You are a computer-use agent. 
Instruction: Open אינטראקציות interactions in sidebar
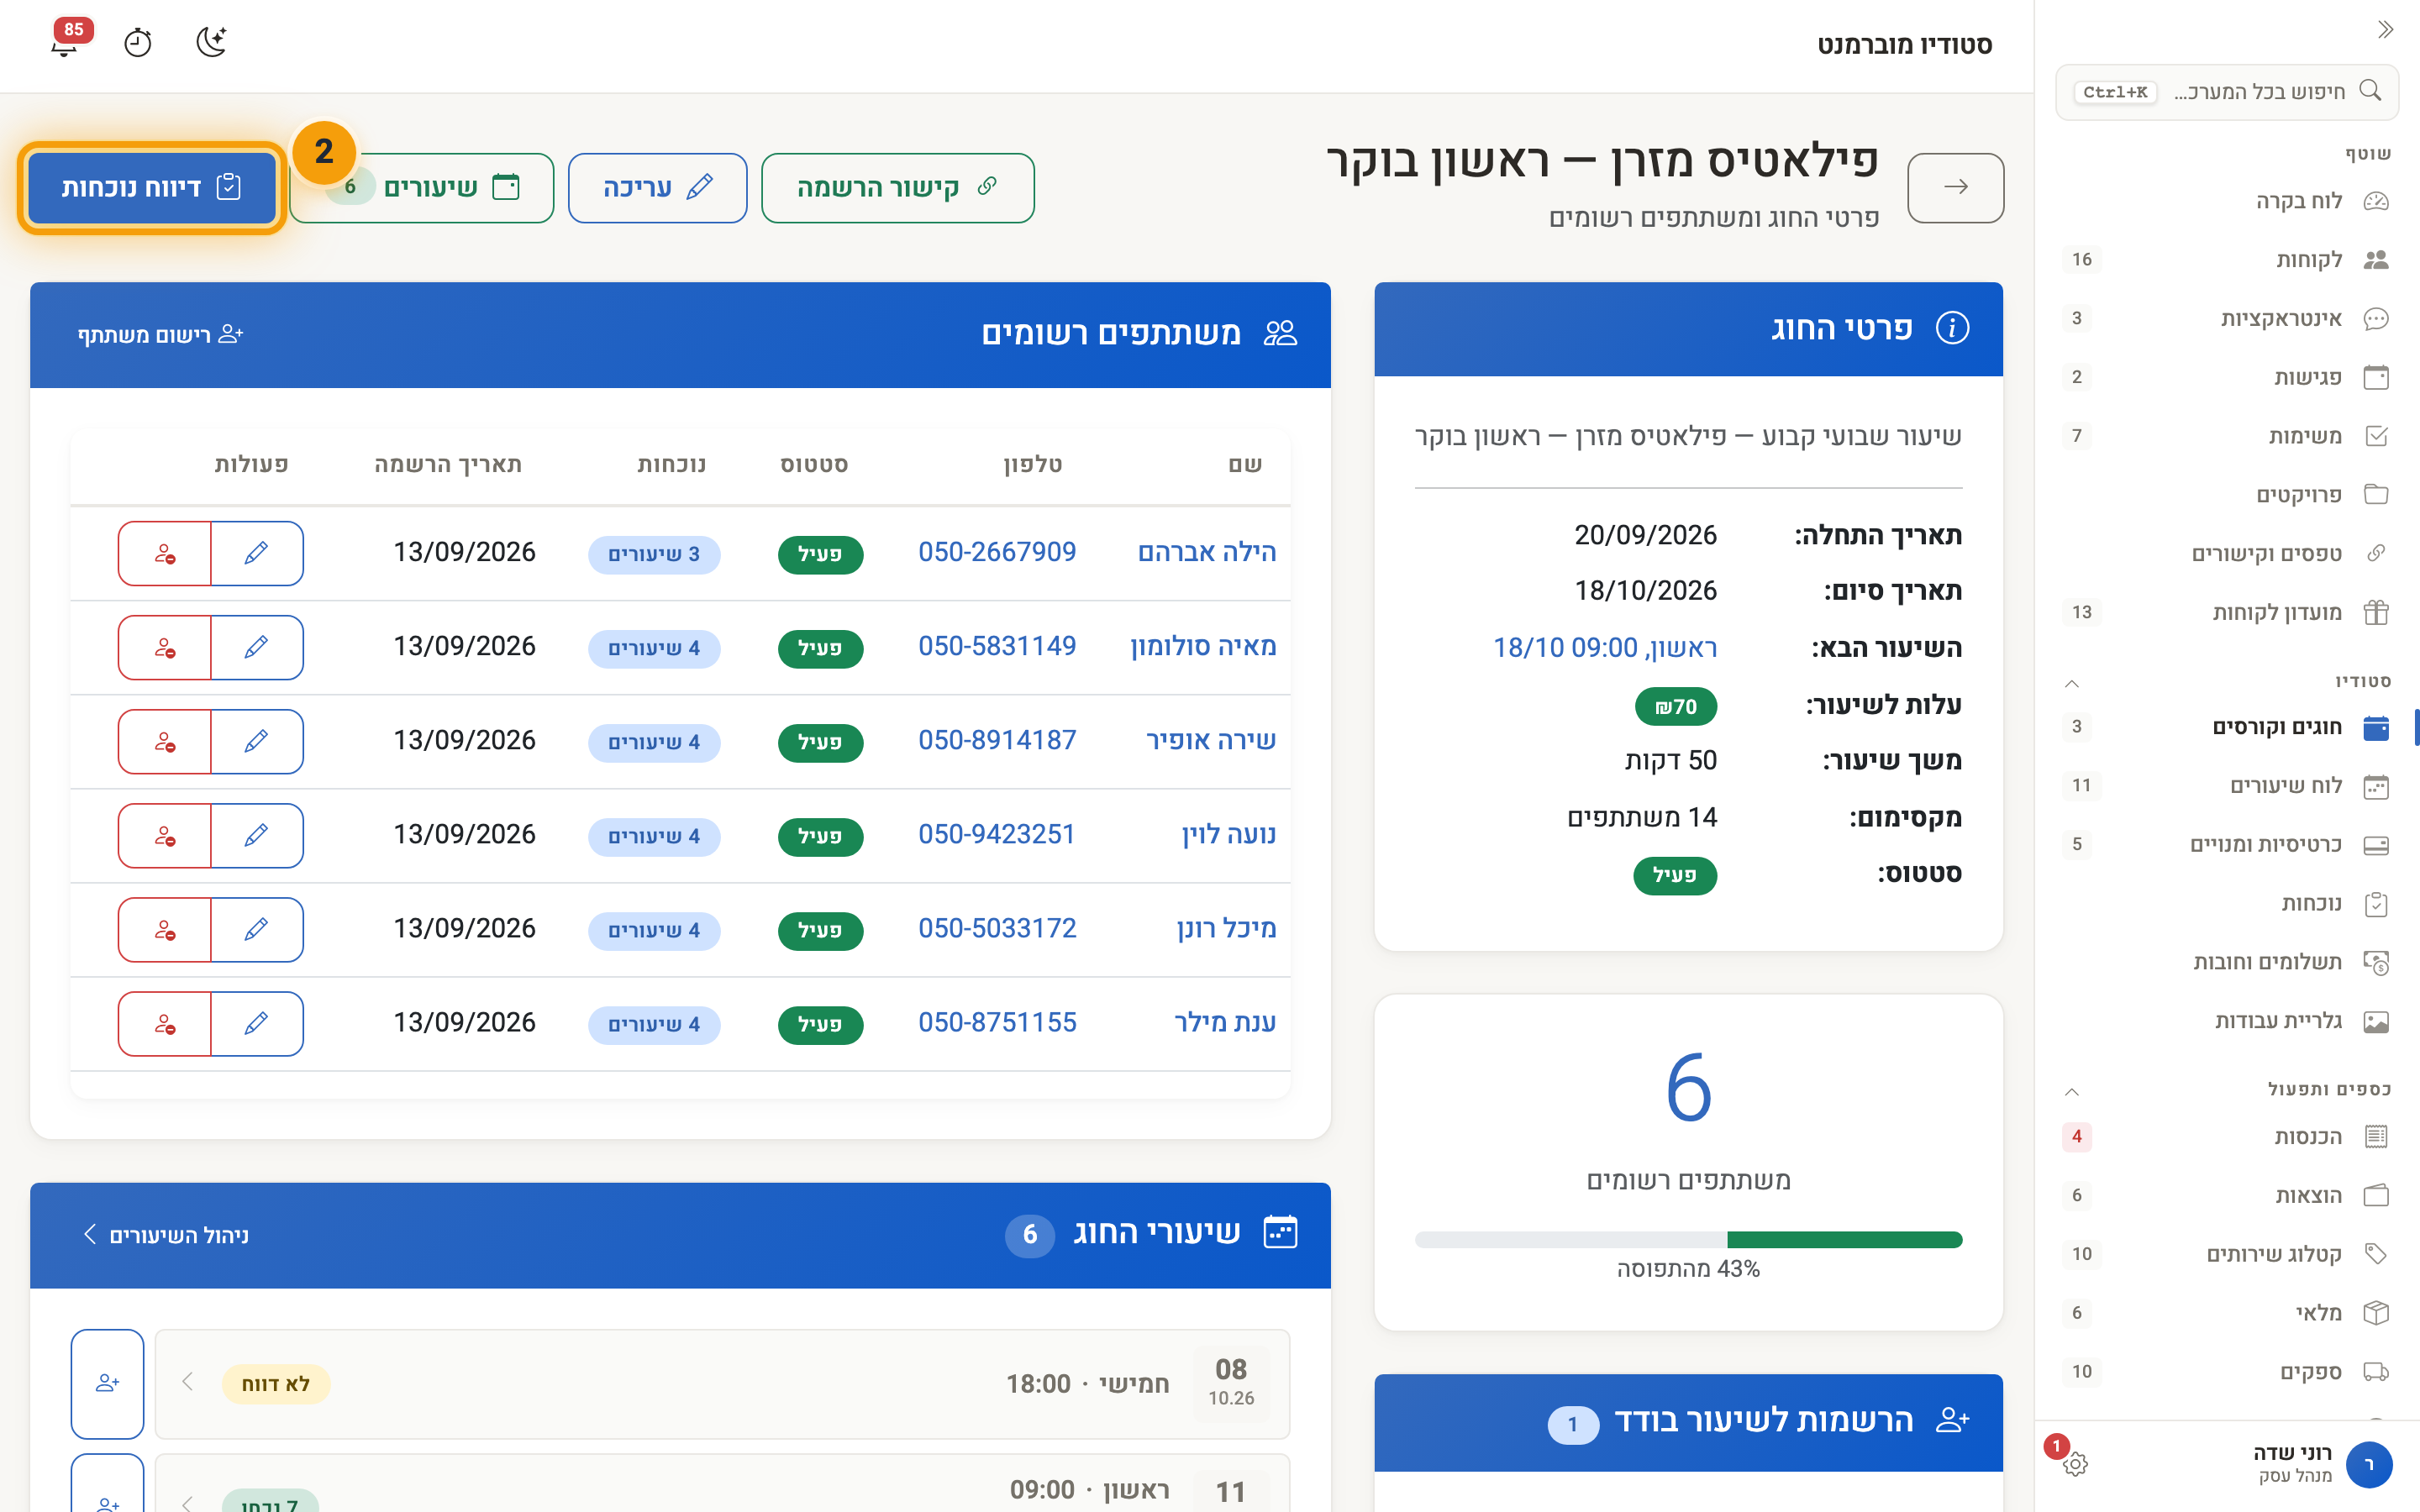2227,319
